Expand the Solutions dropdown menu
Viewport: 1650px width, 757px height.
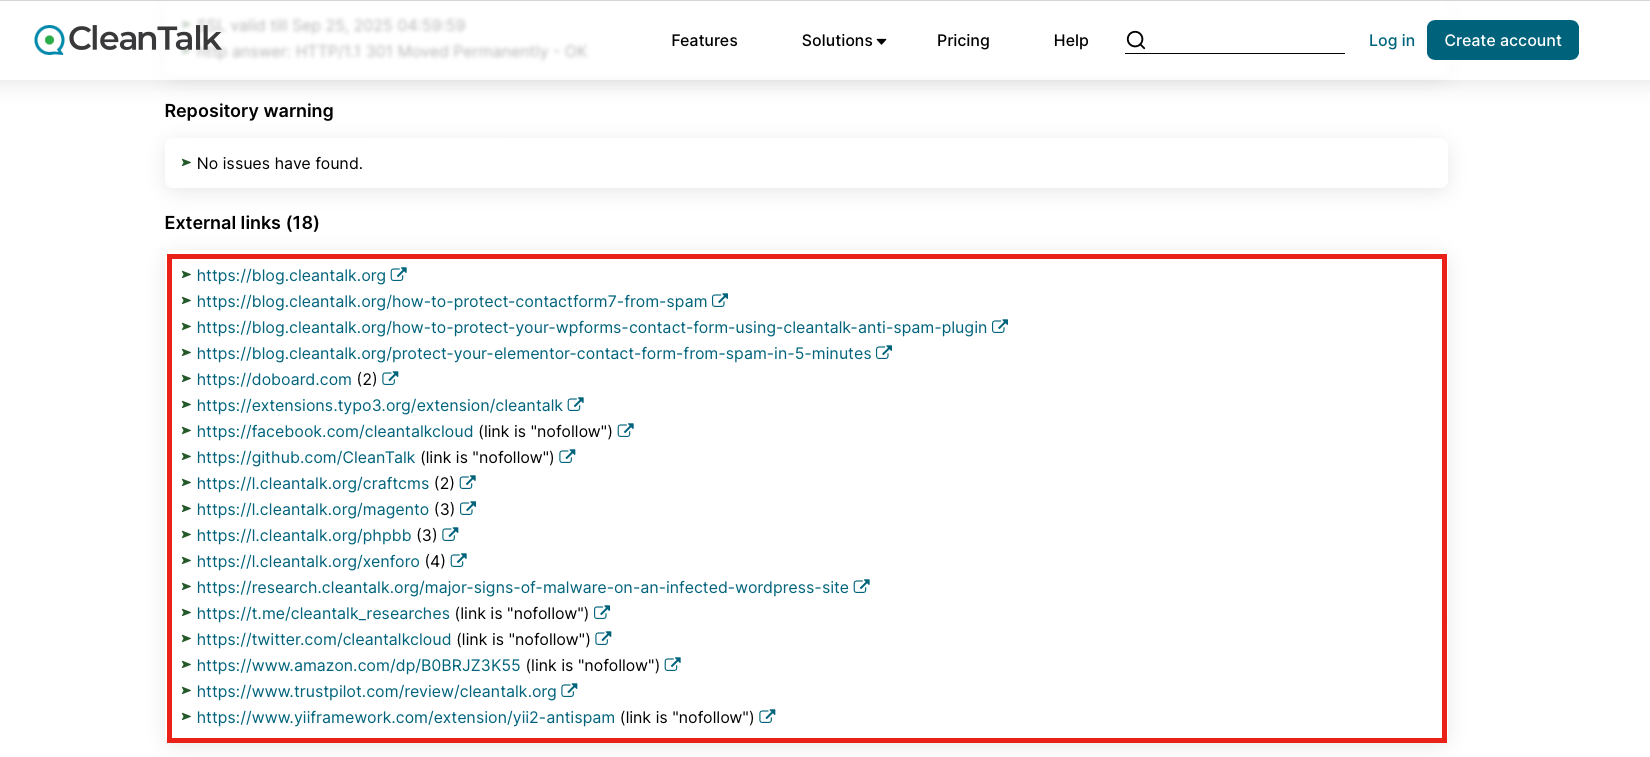(x=843, y=41)
